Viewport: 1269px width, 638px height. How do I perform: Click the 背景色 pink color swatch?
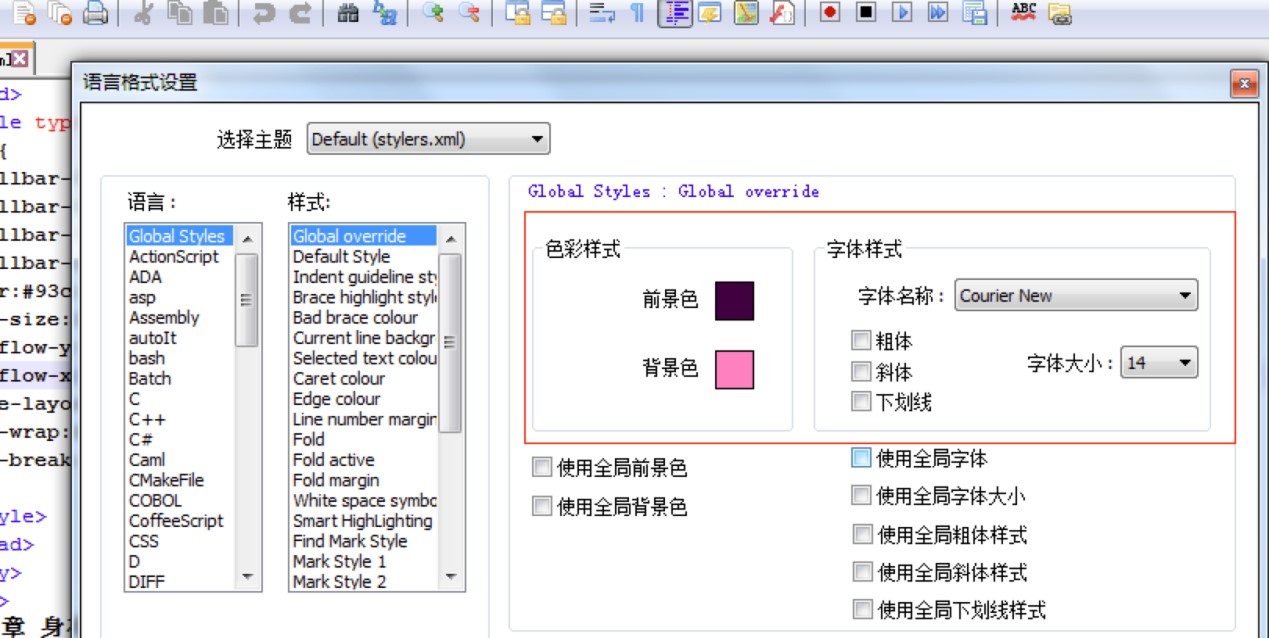pos(735,371)
